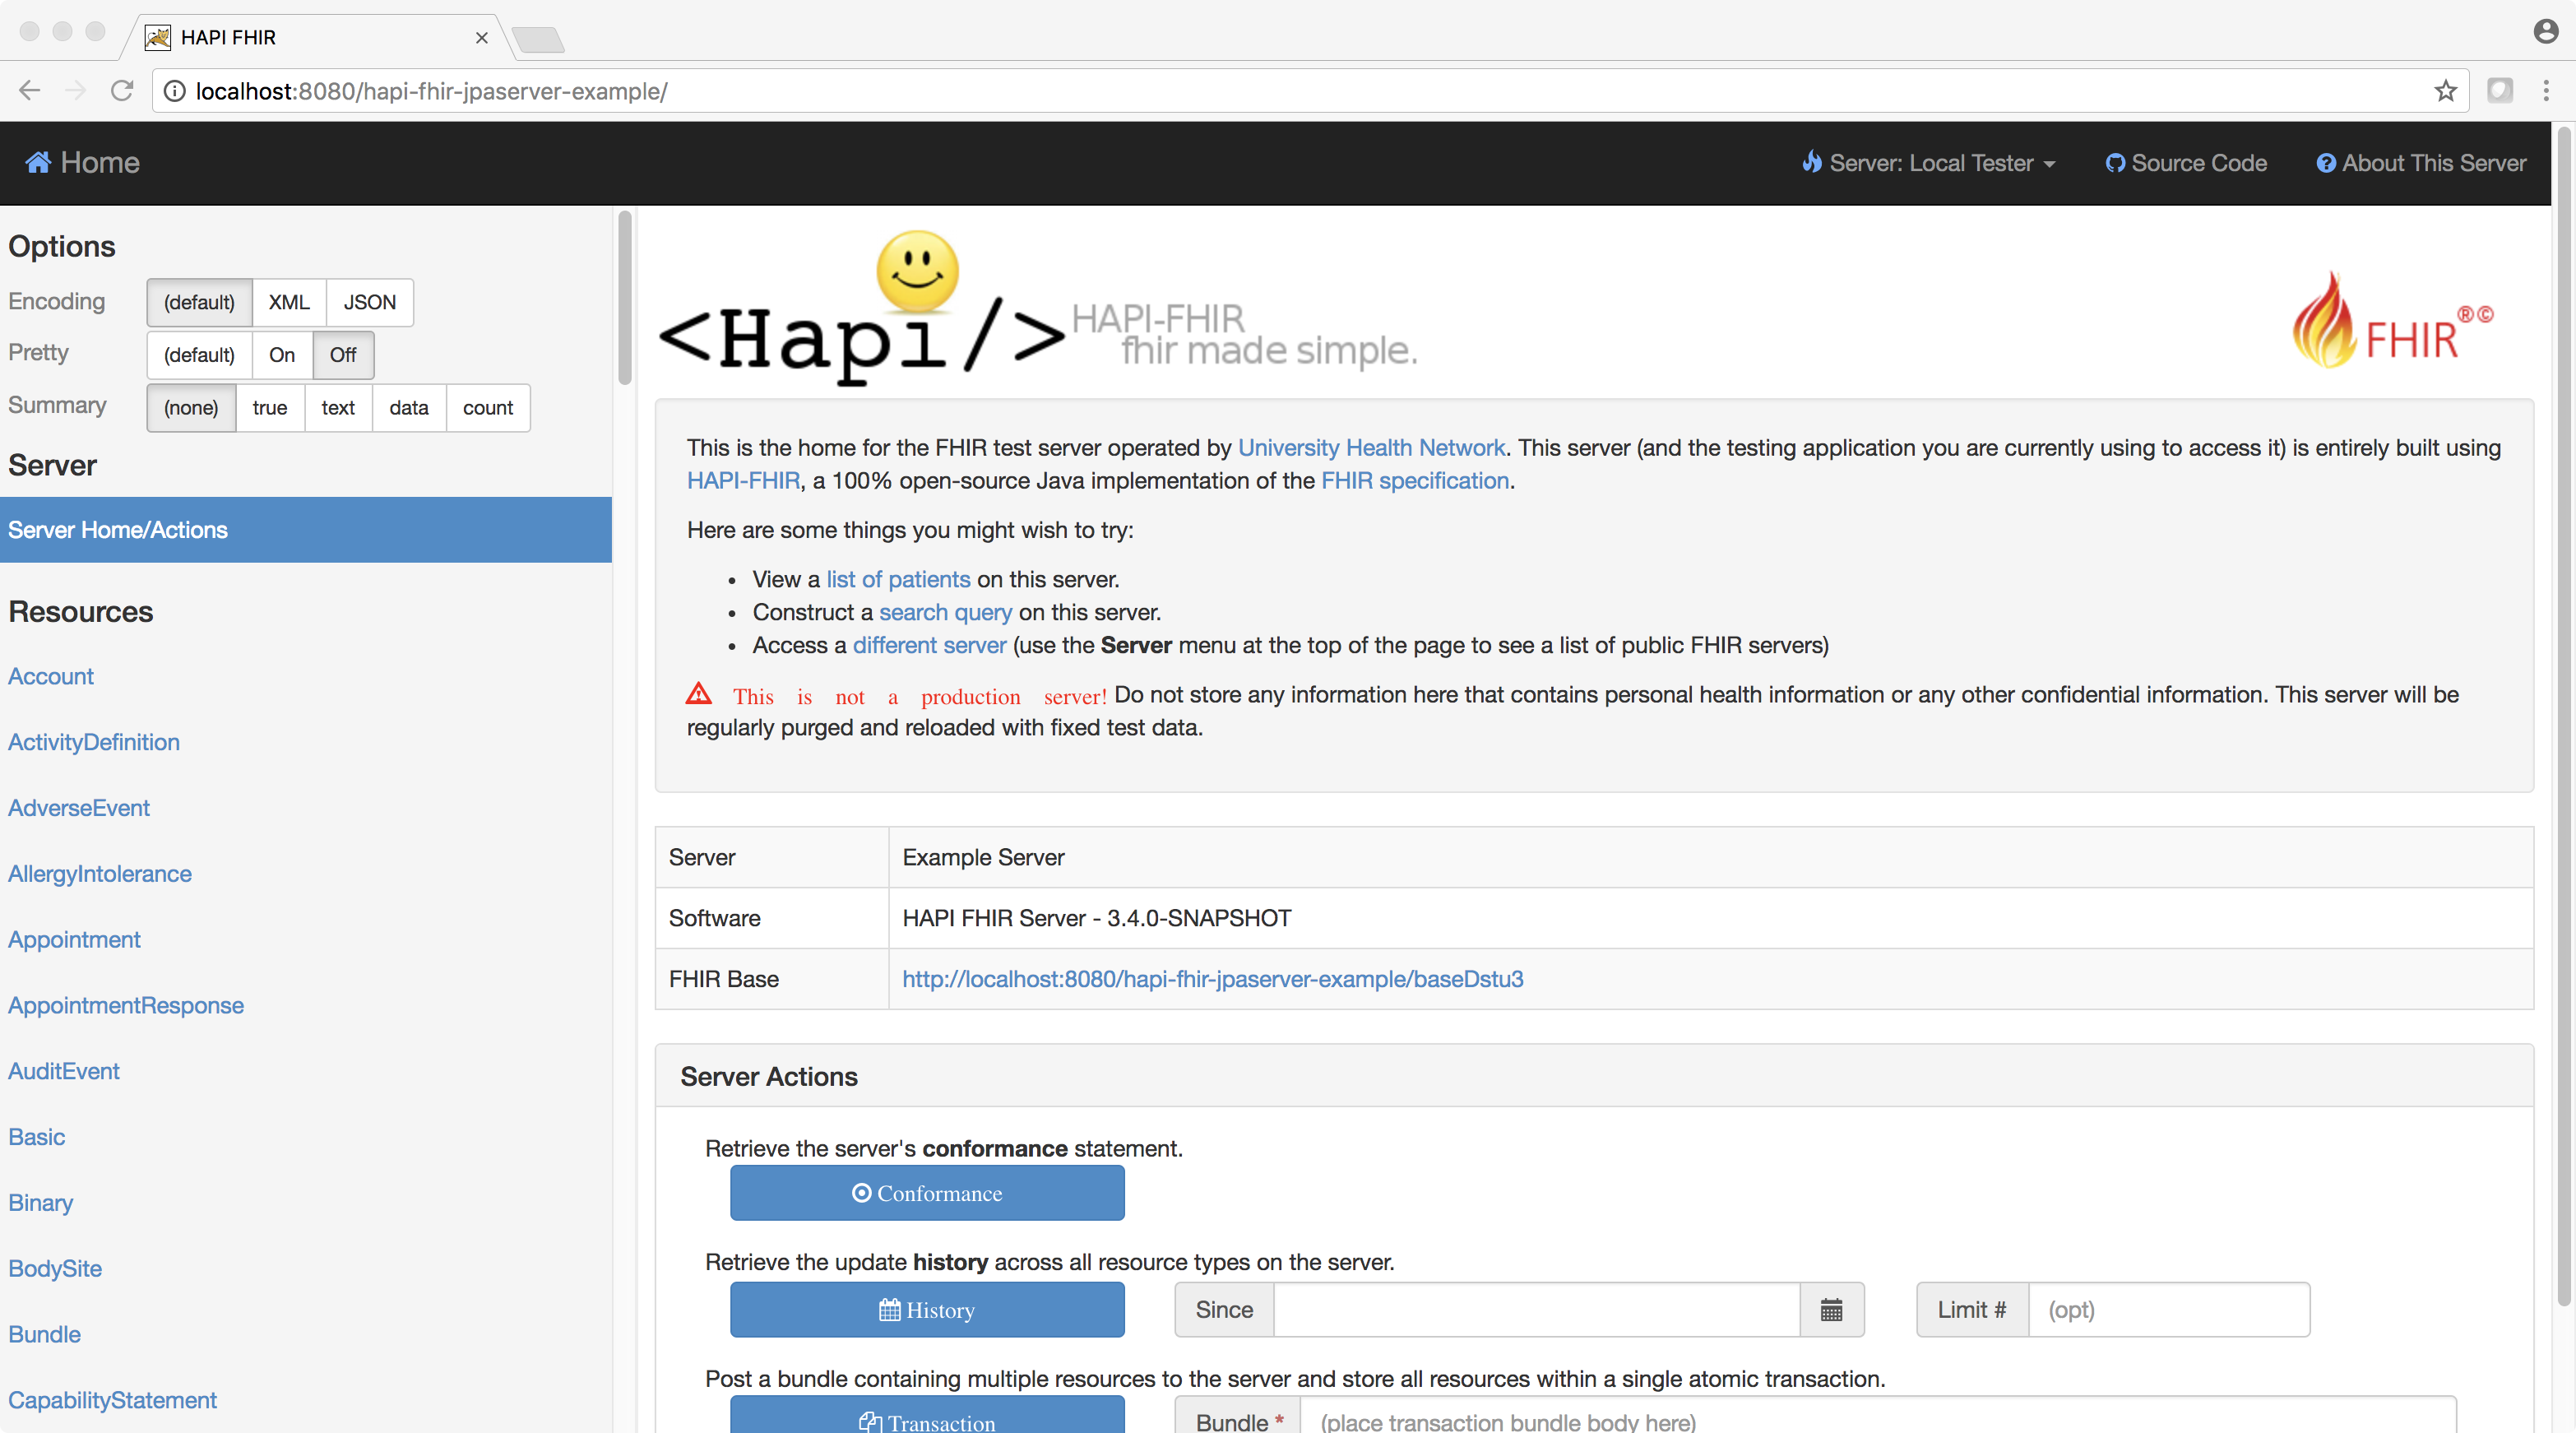The width and height of the screenshot is (2576, 1433).
Task: Open the search query link
Action: pyautogui.click(x=946, y=612)
